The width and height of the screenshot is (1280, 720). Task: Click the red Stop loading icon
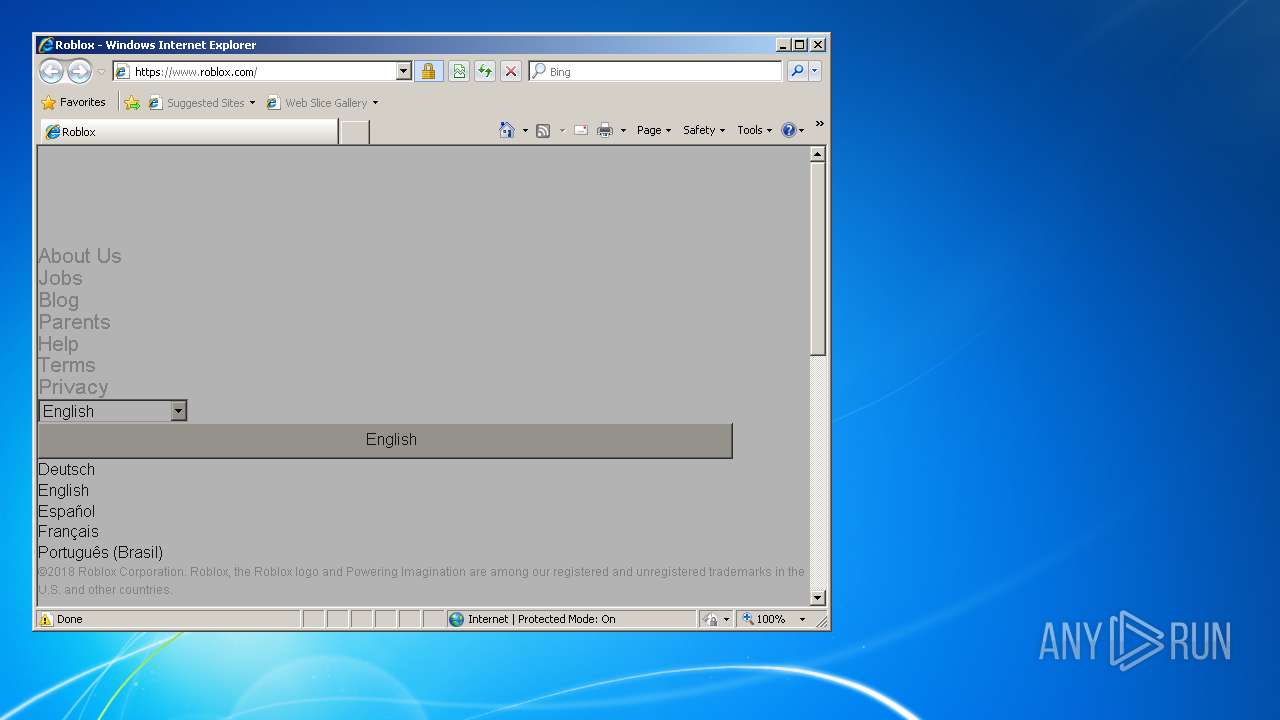[x=511, y=71]
